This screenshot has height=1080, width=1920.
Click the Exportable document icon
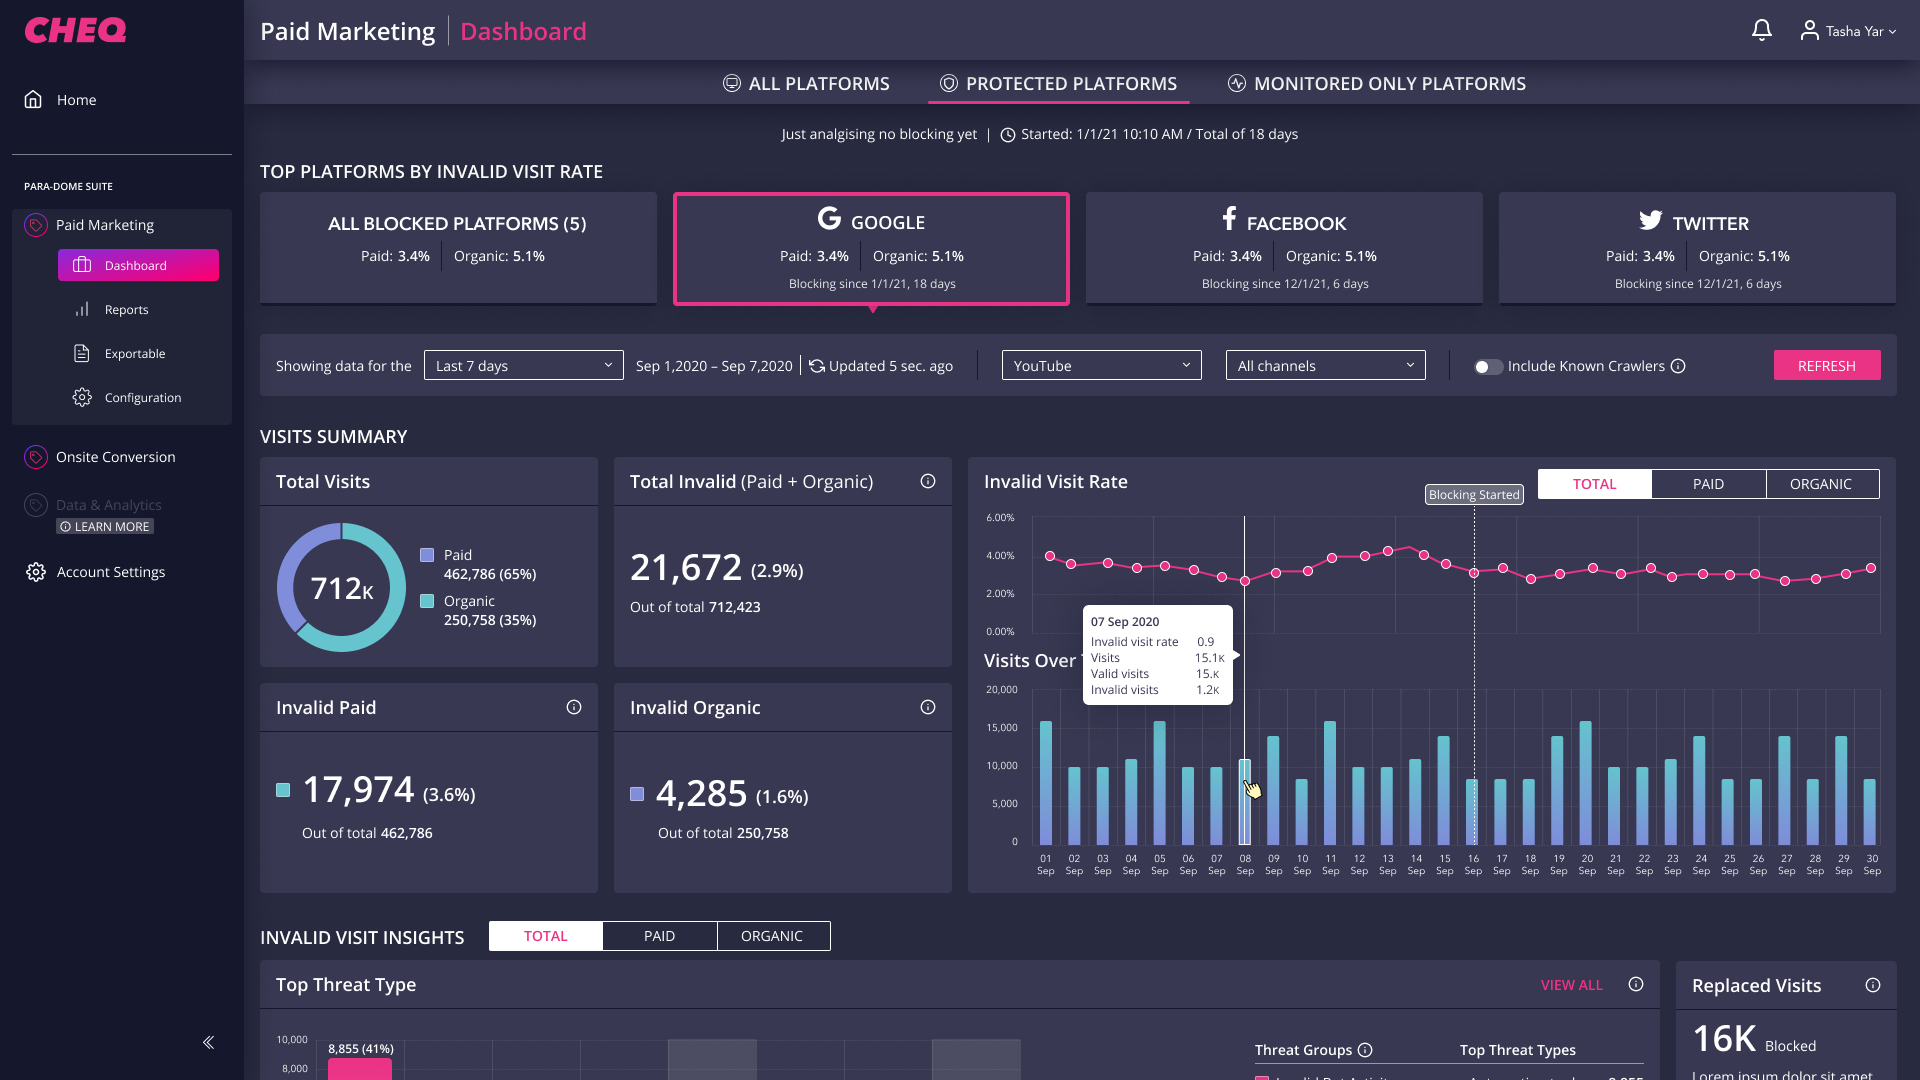(x=82, y=353)
